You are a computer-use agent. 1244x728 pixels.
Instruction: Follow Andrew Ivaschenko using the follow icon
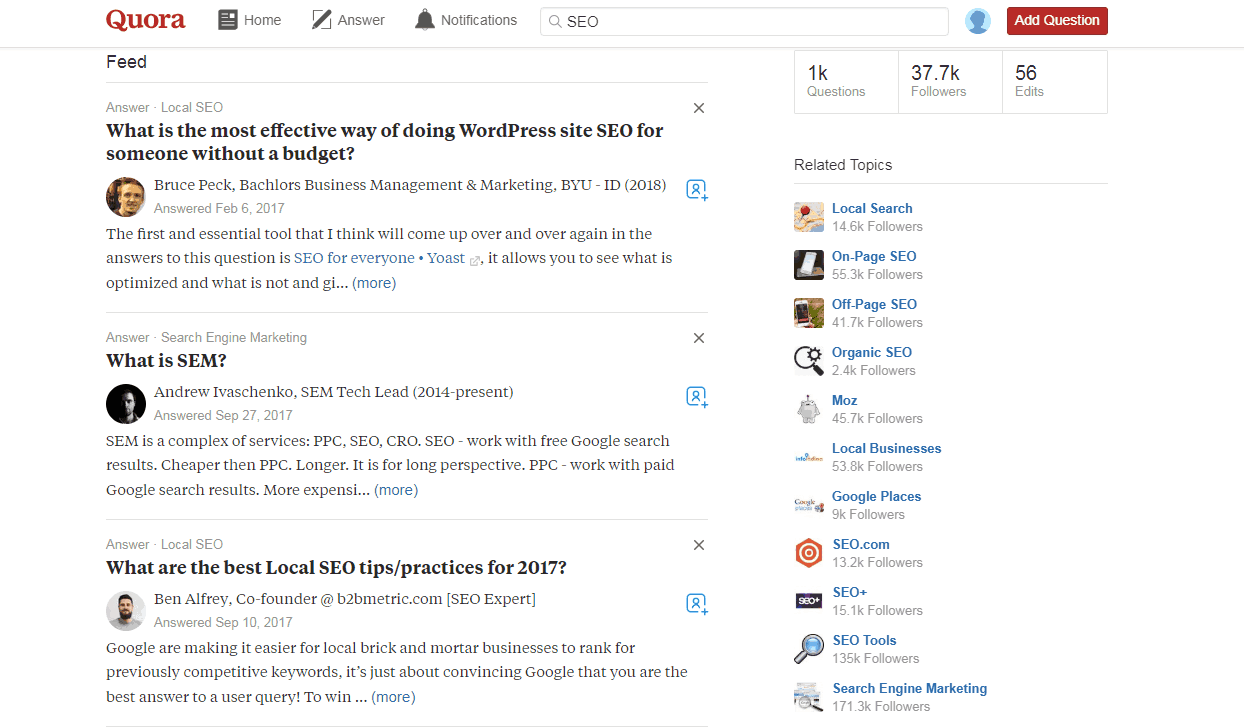697,397
